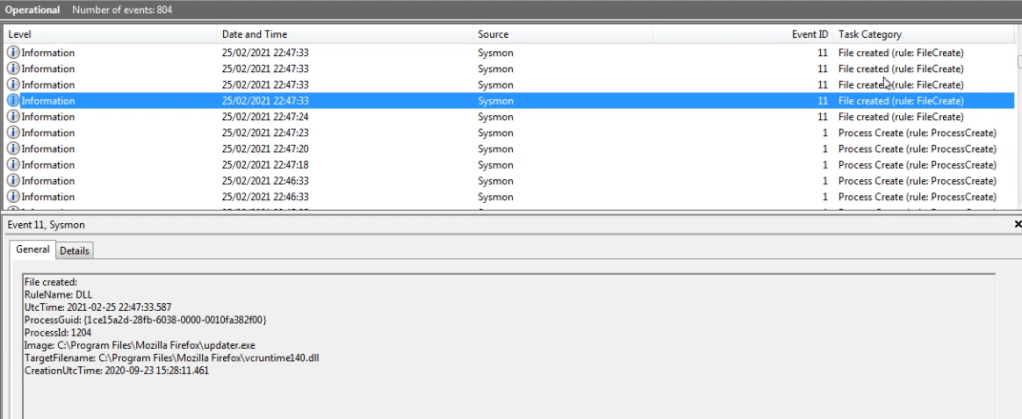Image resolution: width=1022 pixels, height=419 pixels.
Task: Click the information icon in the first event row
Action: [14, 53]
